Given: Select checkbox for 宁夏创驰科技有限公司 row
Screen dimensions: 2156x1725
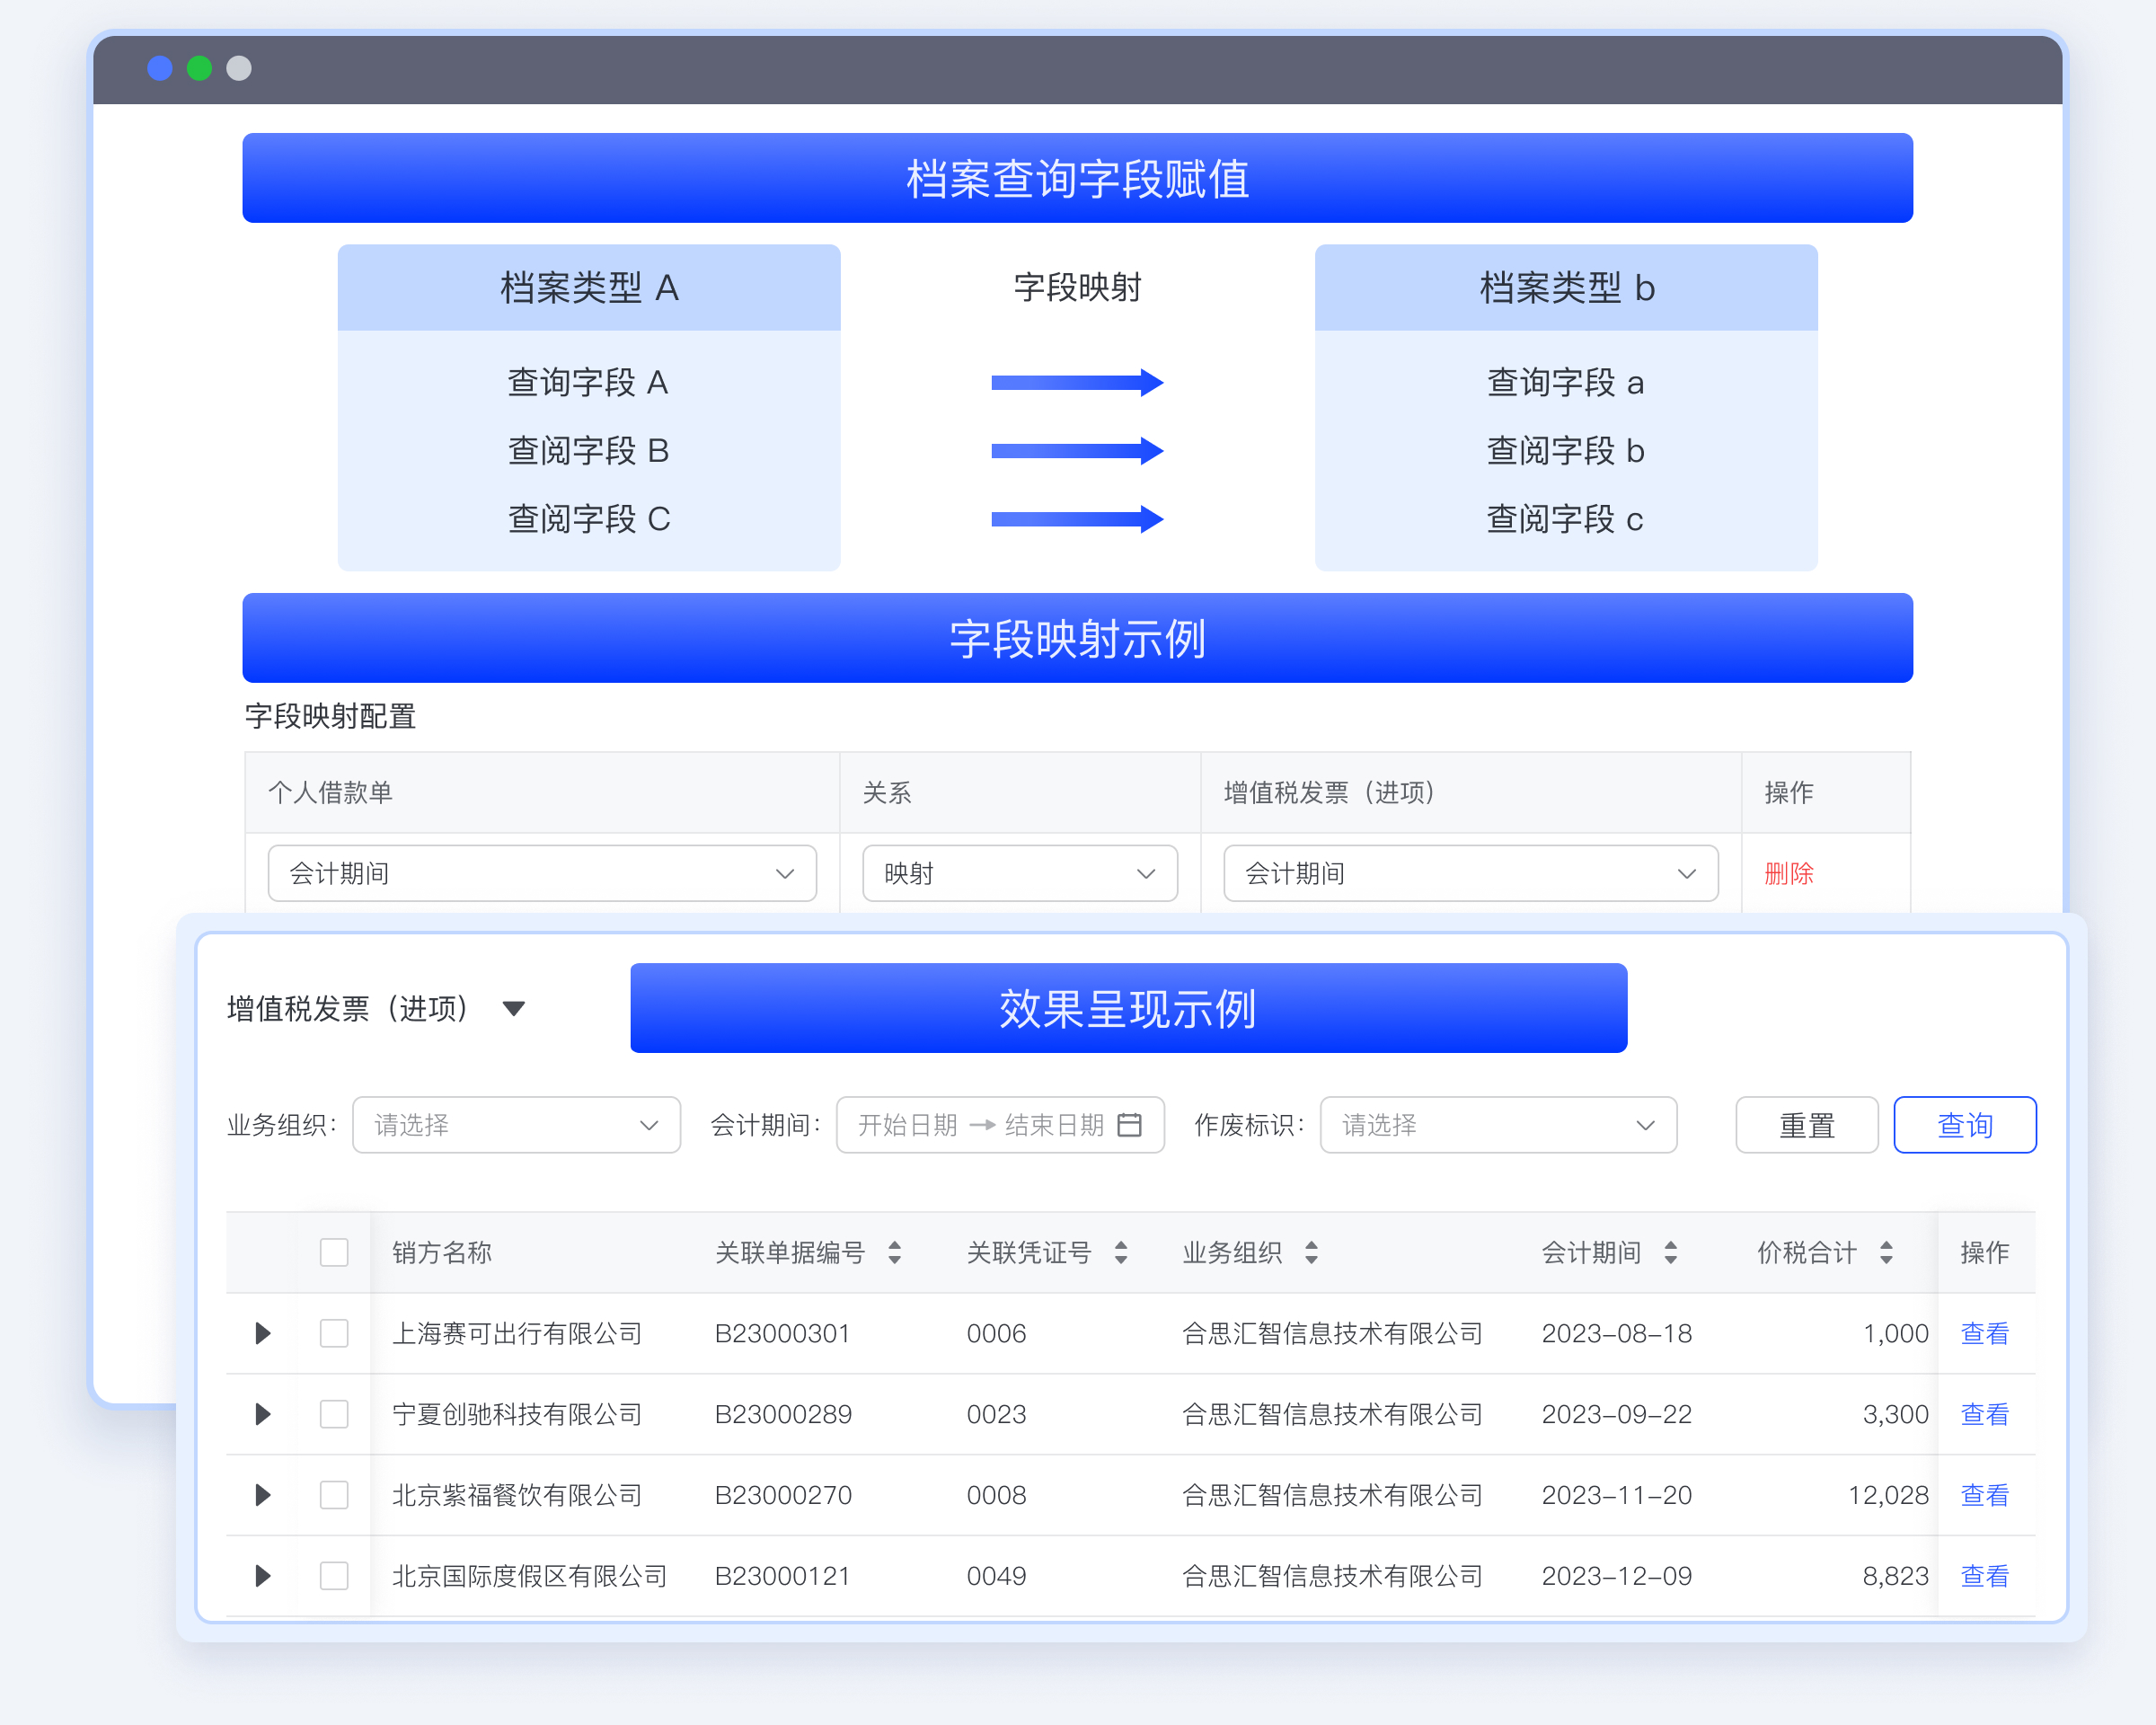Looking at the screenshot, I should (334, 1414).
